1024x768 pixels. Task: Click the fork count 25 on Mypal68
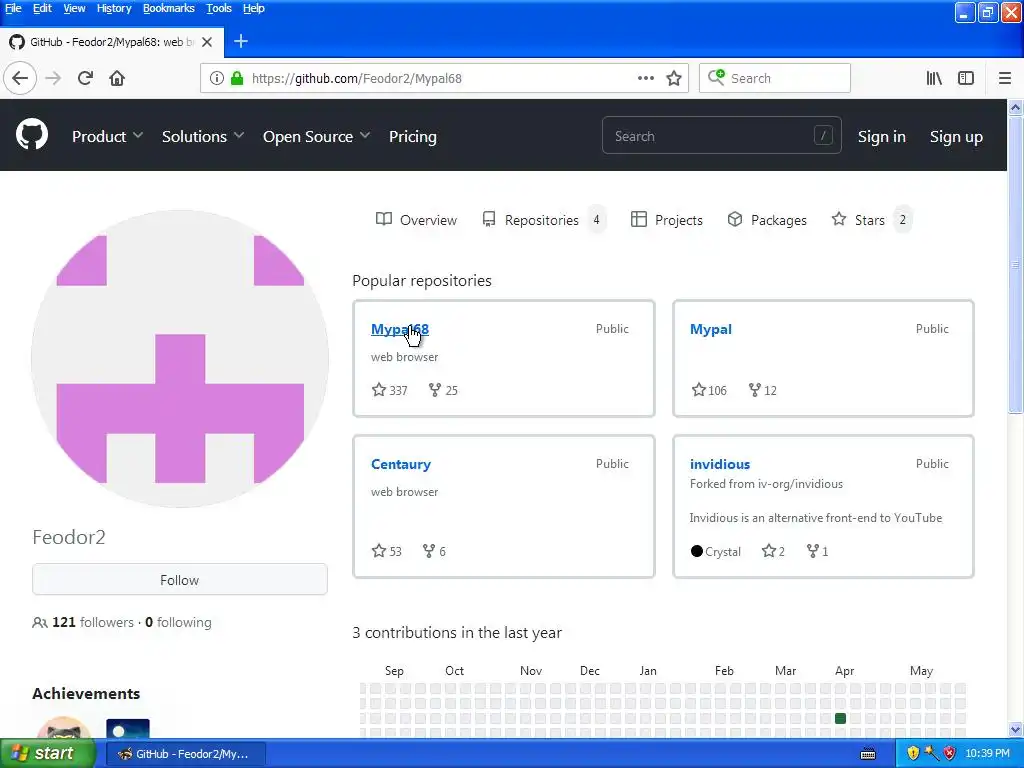click(x=443, y=390)
